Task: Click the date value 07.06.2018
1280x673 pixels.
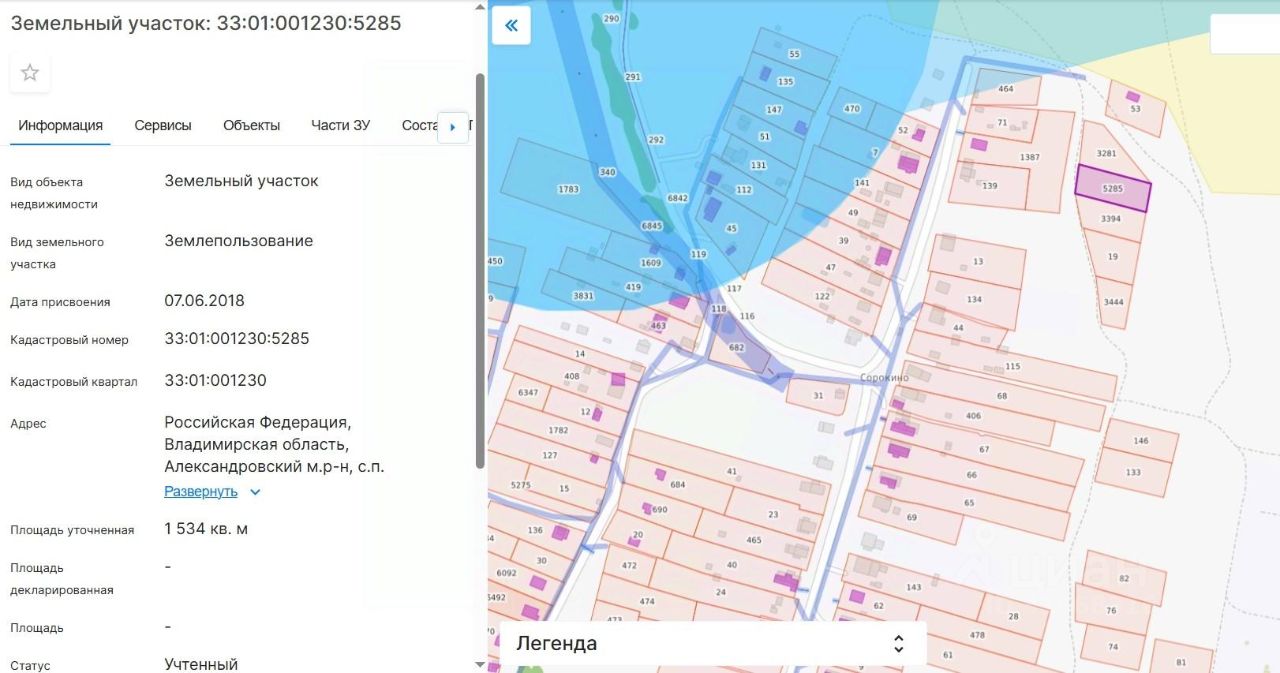Action: (x=204, y=300)
